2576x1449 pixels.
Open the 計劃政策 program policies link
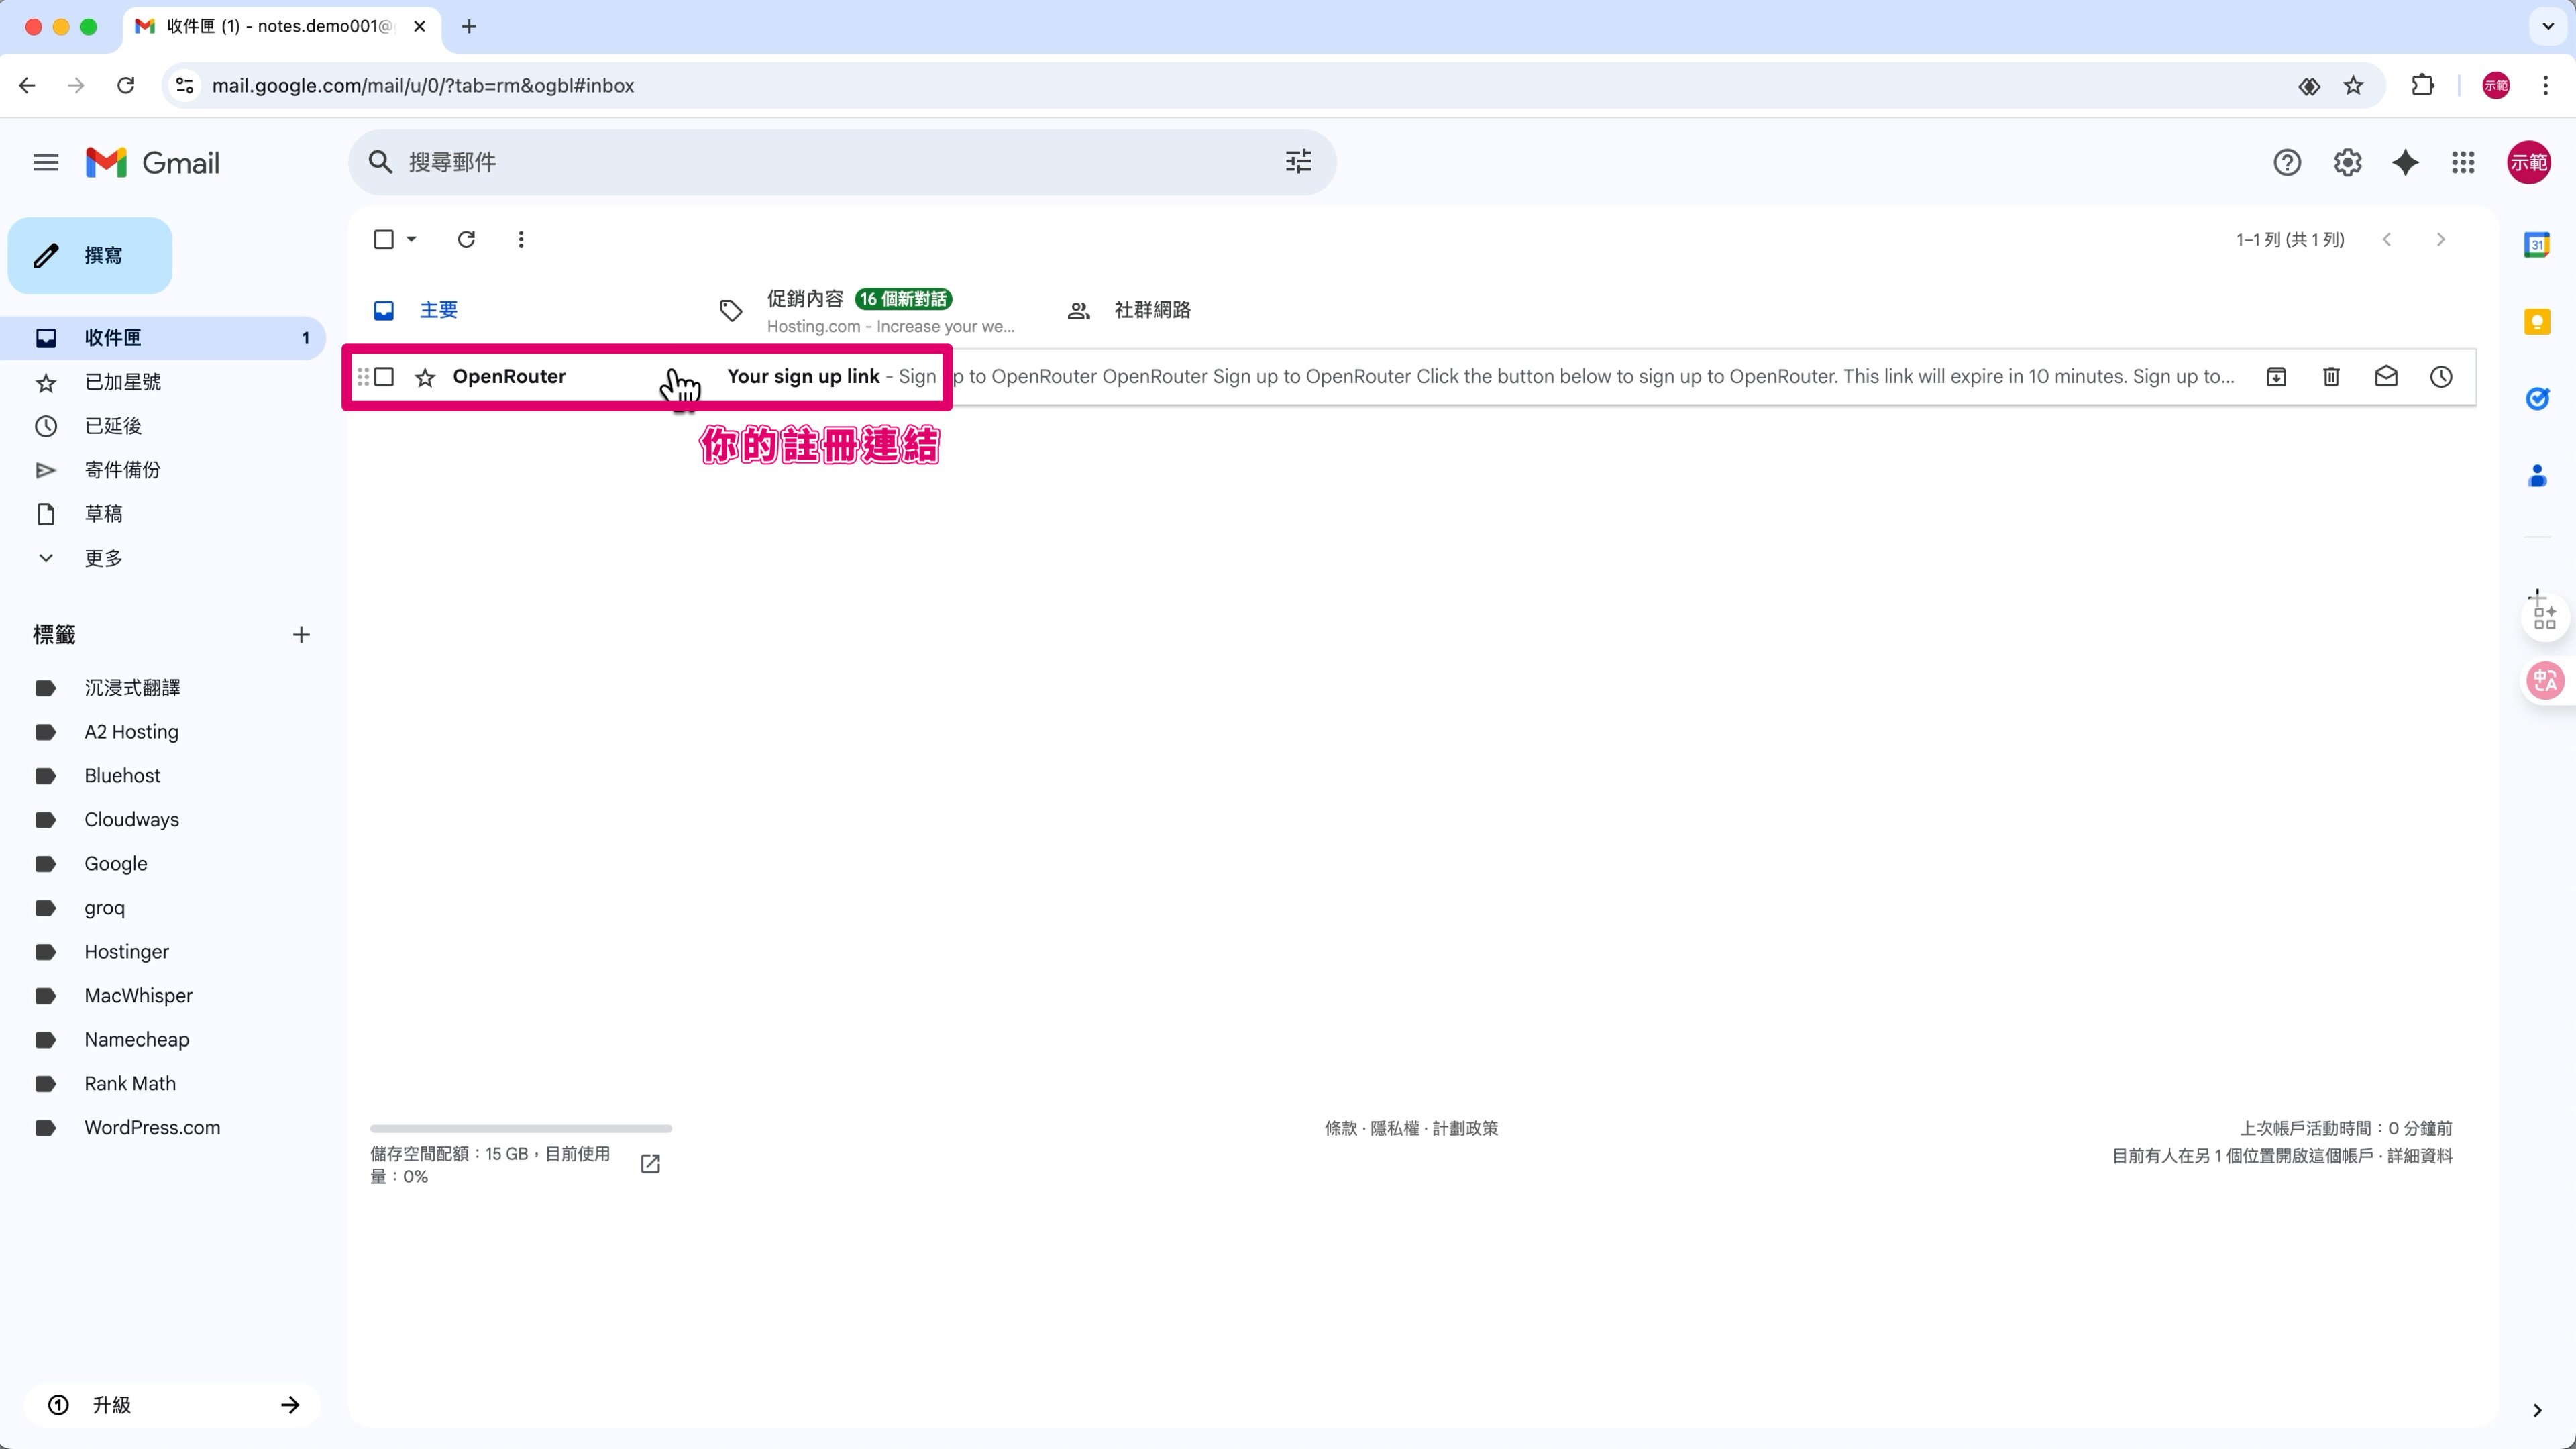tap(1465, 1128)
